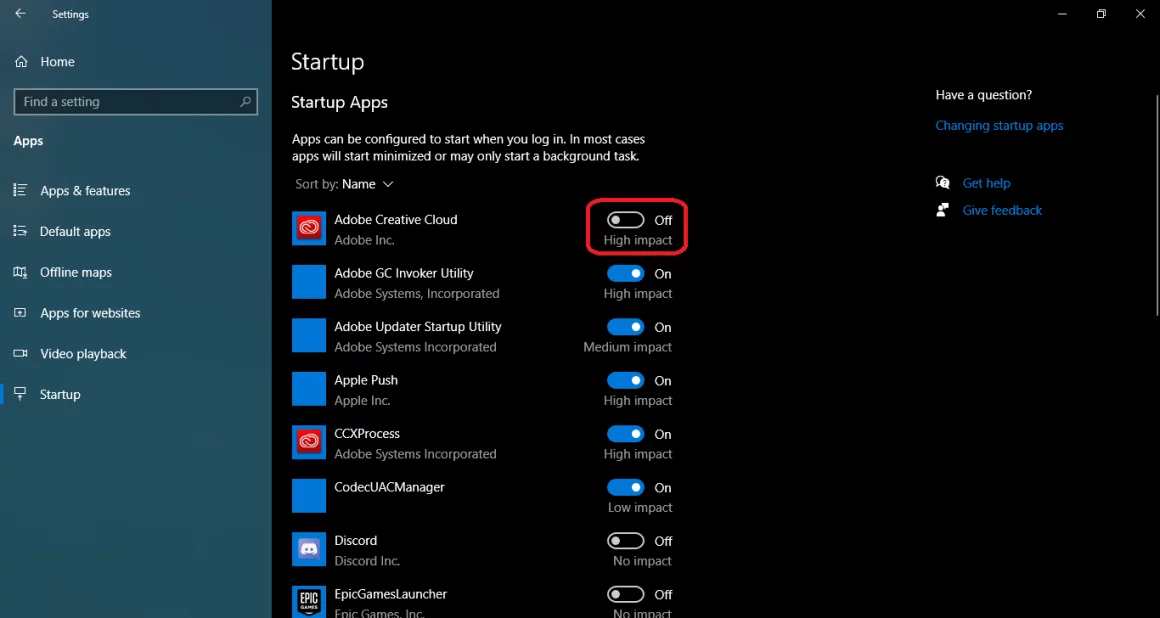
Task: Click the CCXProcess app icon
Action: (x=308, y=443)
